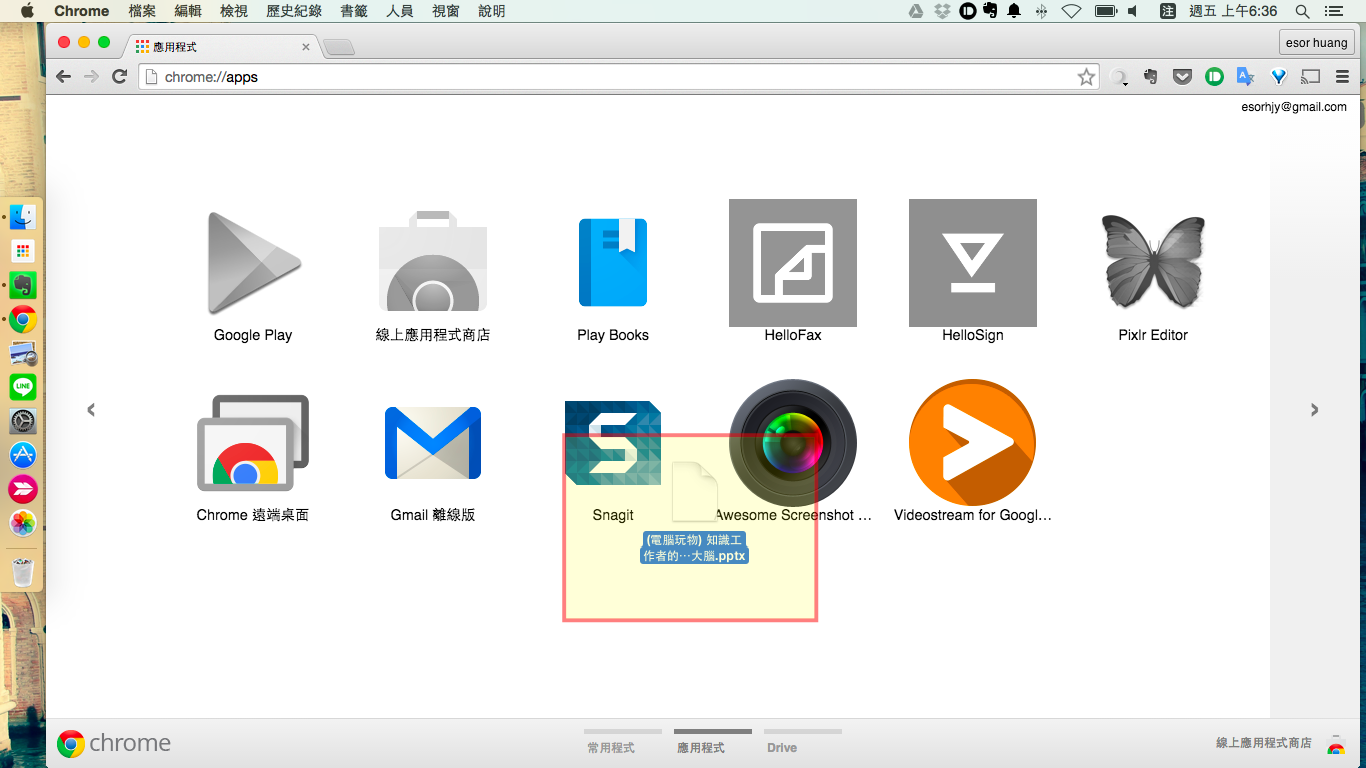Open Evernote from the Dock
Screen dimensions: 1366x768
point(23,285)
